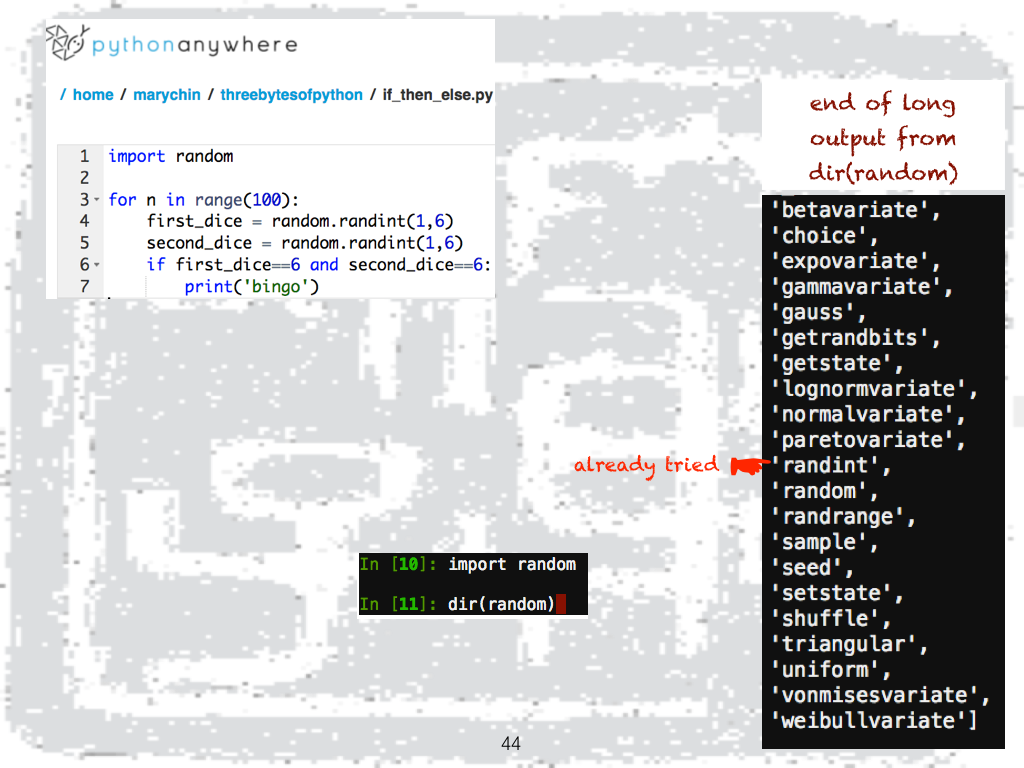
Task: Click the red pointing hand icon
Action: pyautogui.click(x=747, y=465)
